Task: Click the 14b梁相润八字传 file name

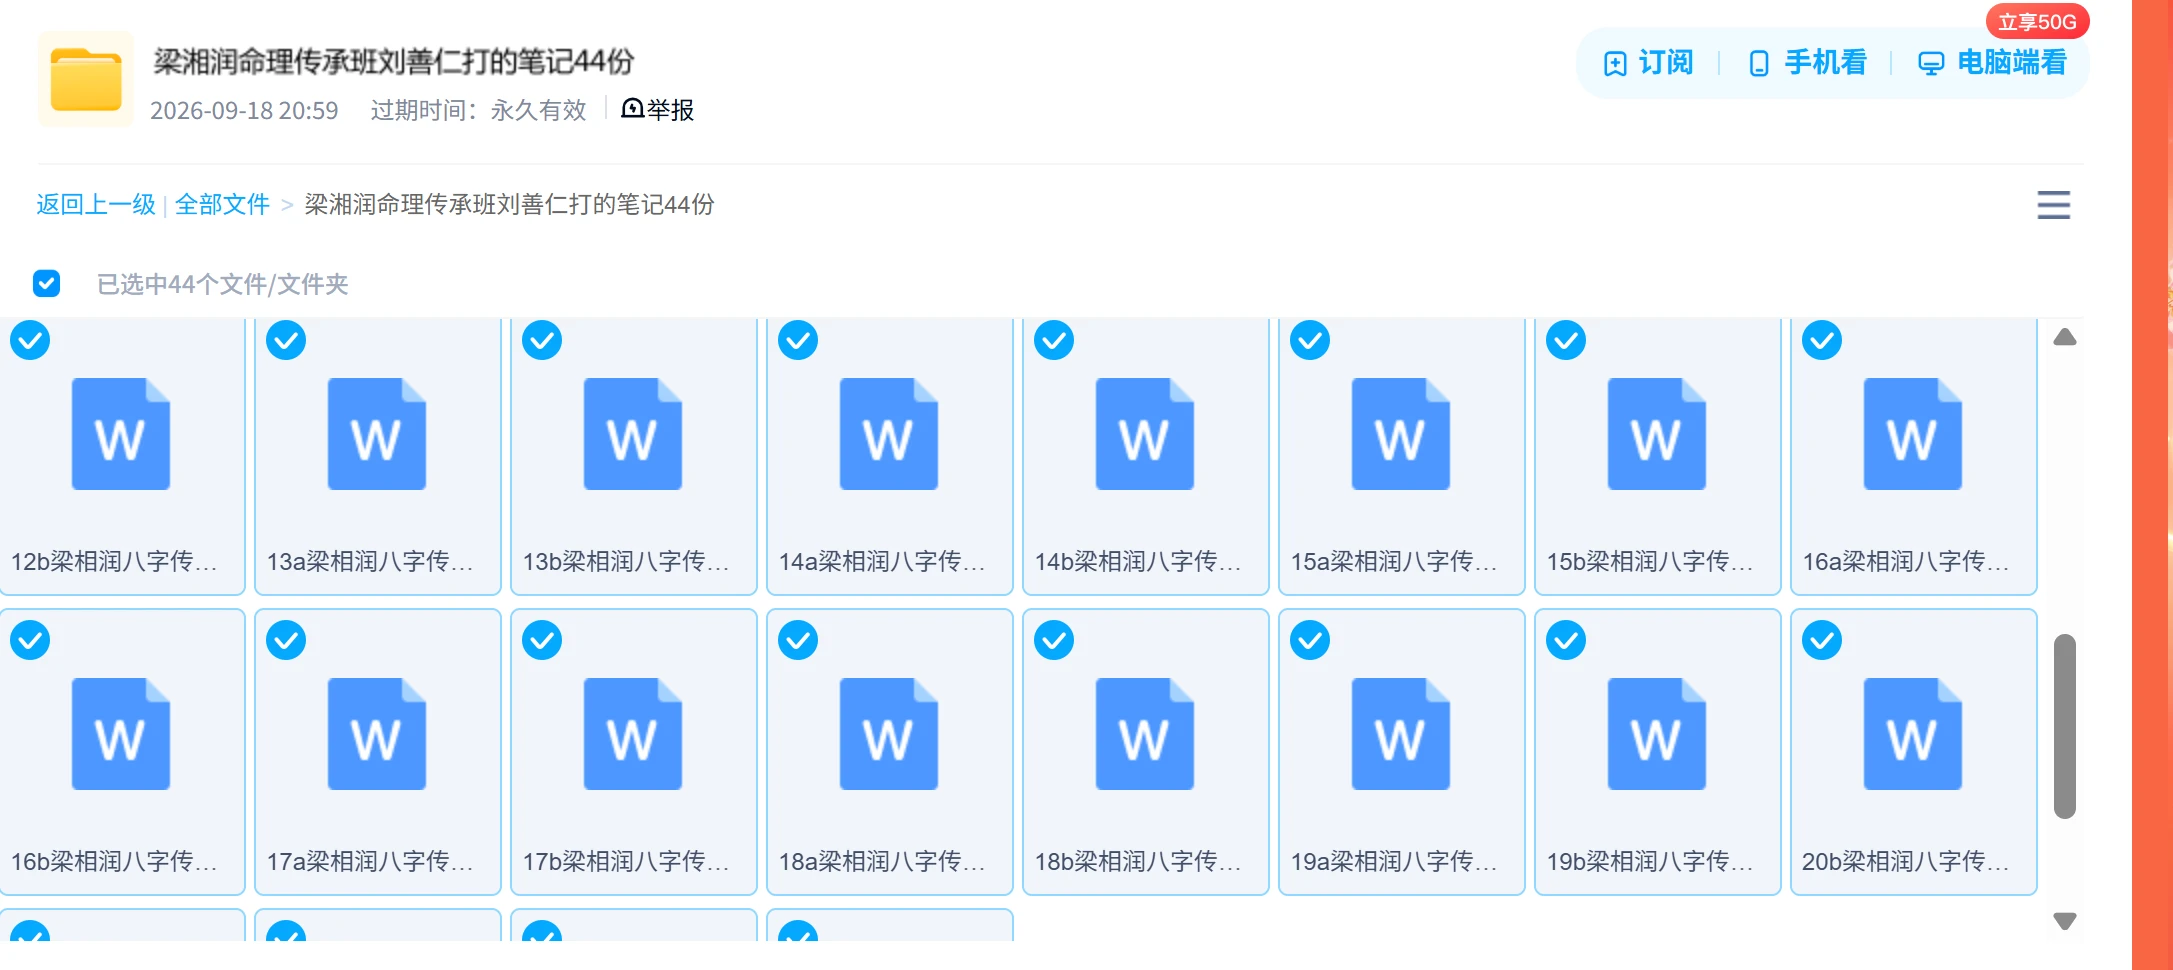Action: pos(1138,562)
